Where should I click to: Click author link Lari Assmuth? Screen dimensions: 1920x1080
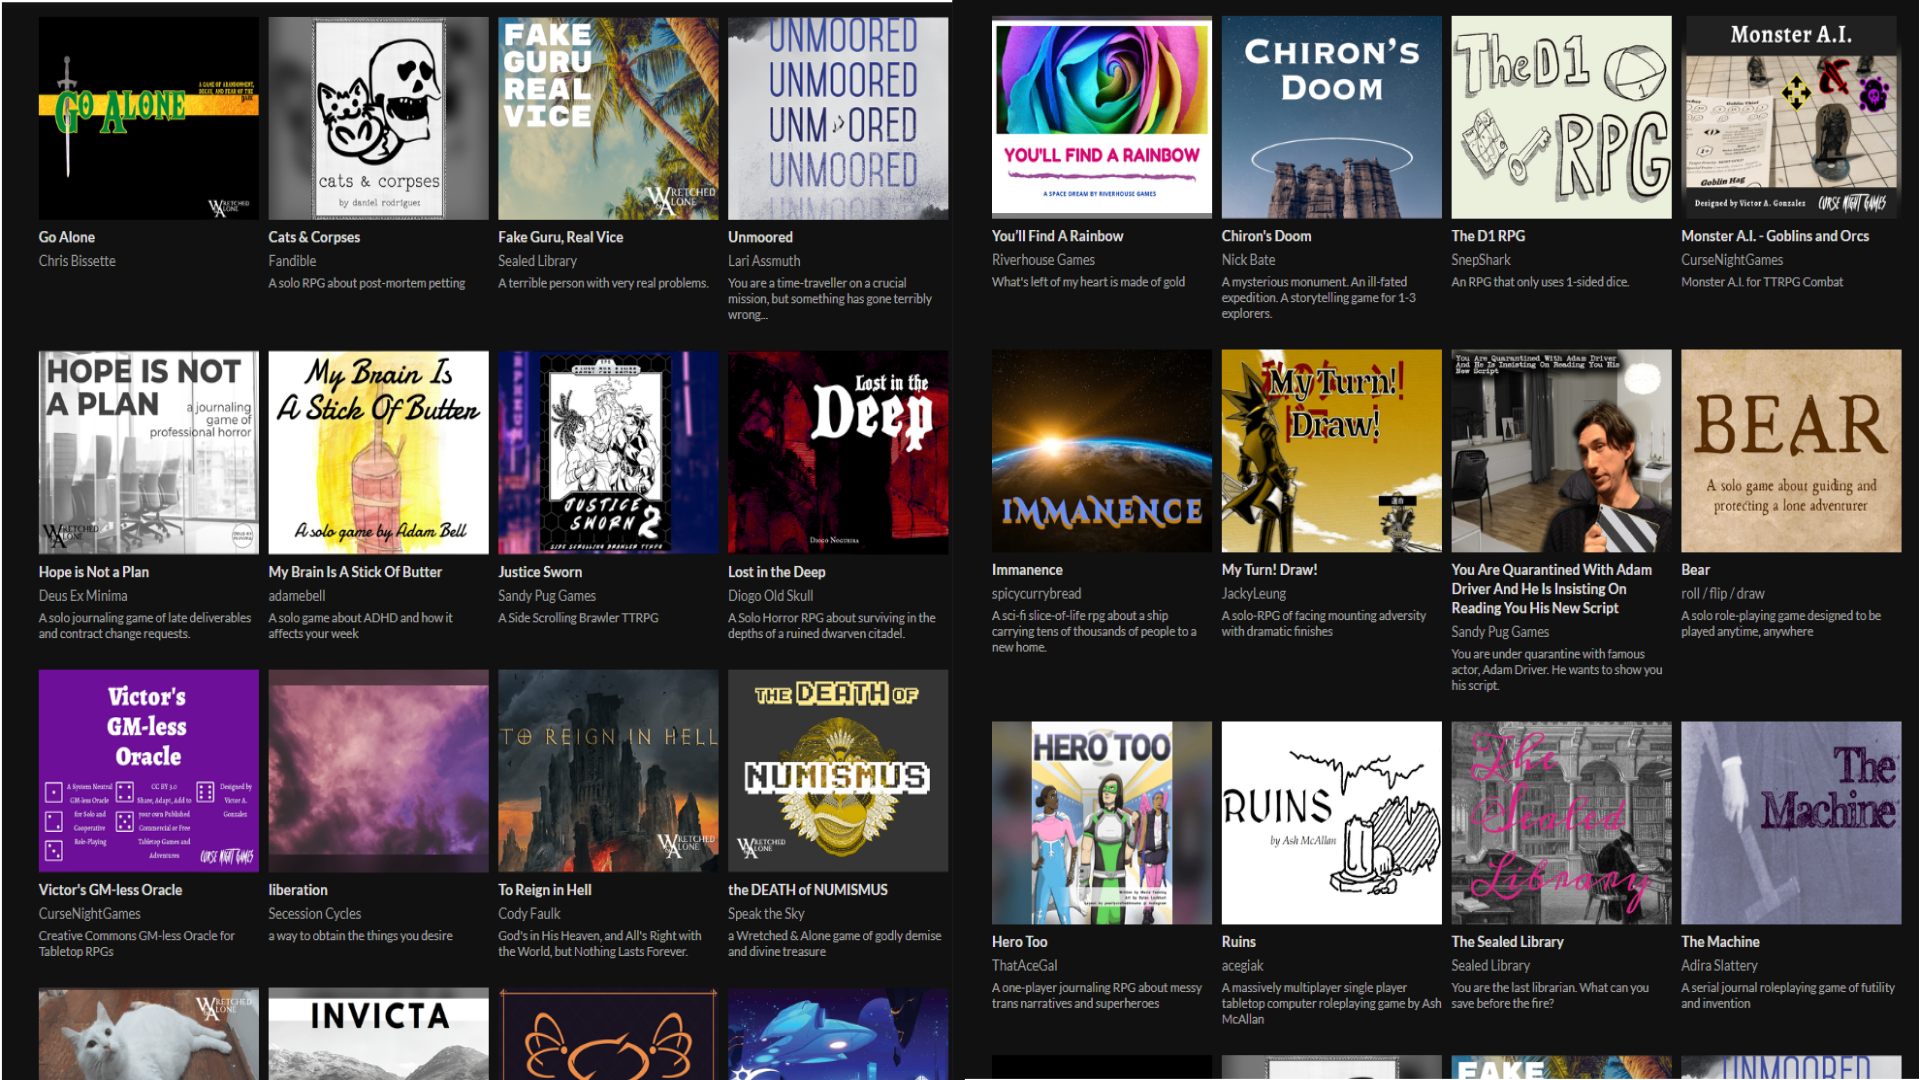[763, 261]
